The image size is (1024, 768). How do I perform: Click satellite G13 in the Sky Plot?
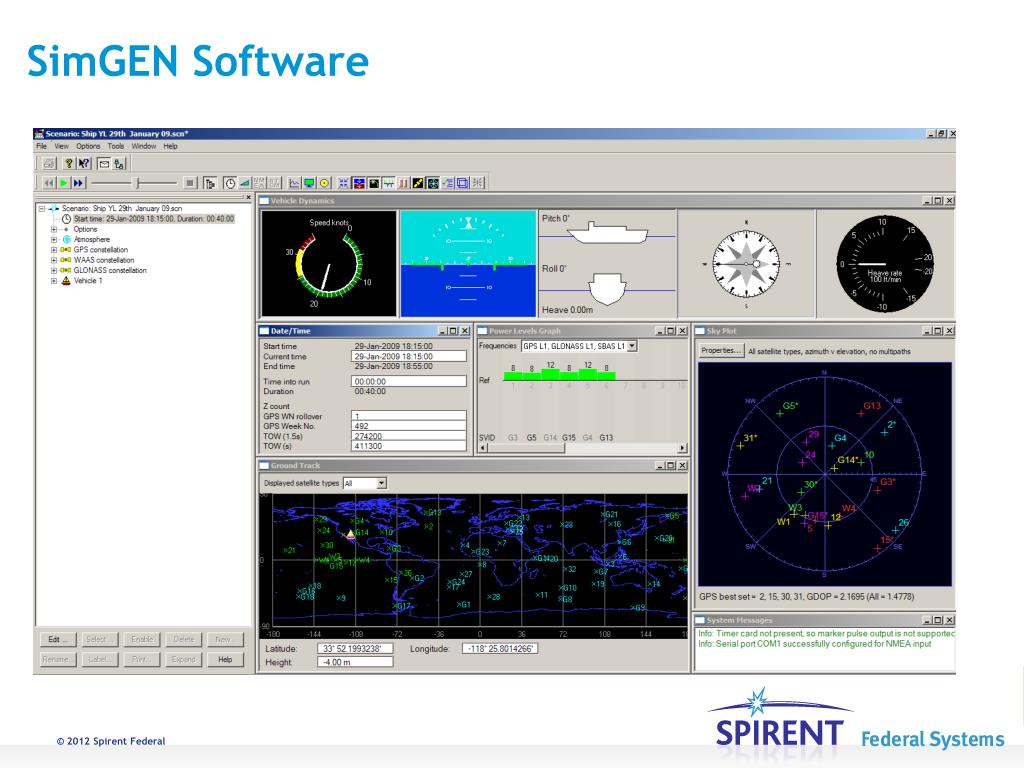[869, 408]
